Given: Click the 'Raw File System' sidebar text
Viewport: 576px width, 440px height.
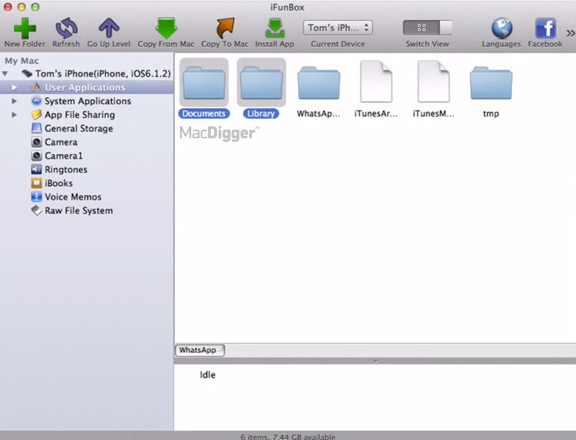Looking at the screenshot, I should click(x=79, y=211).
